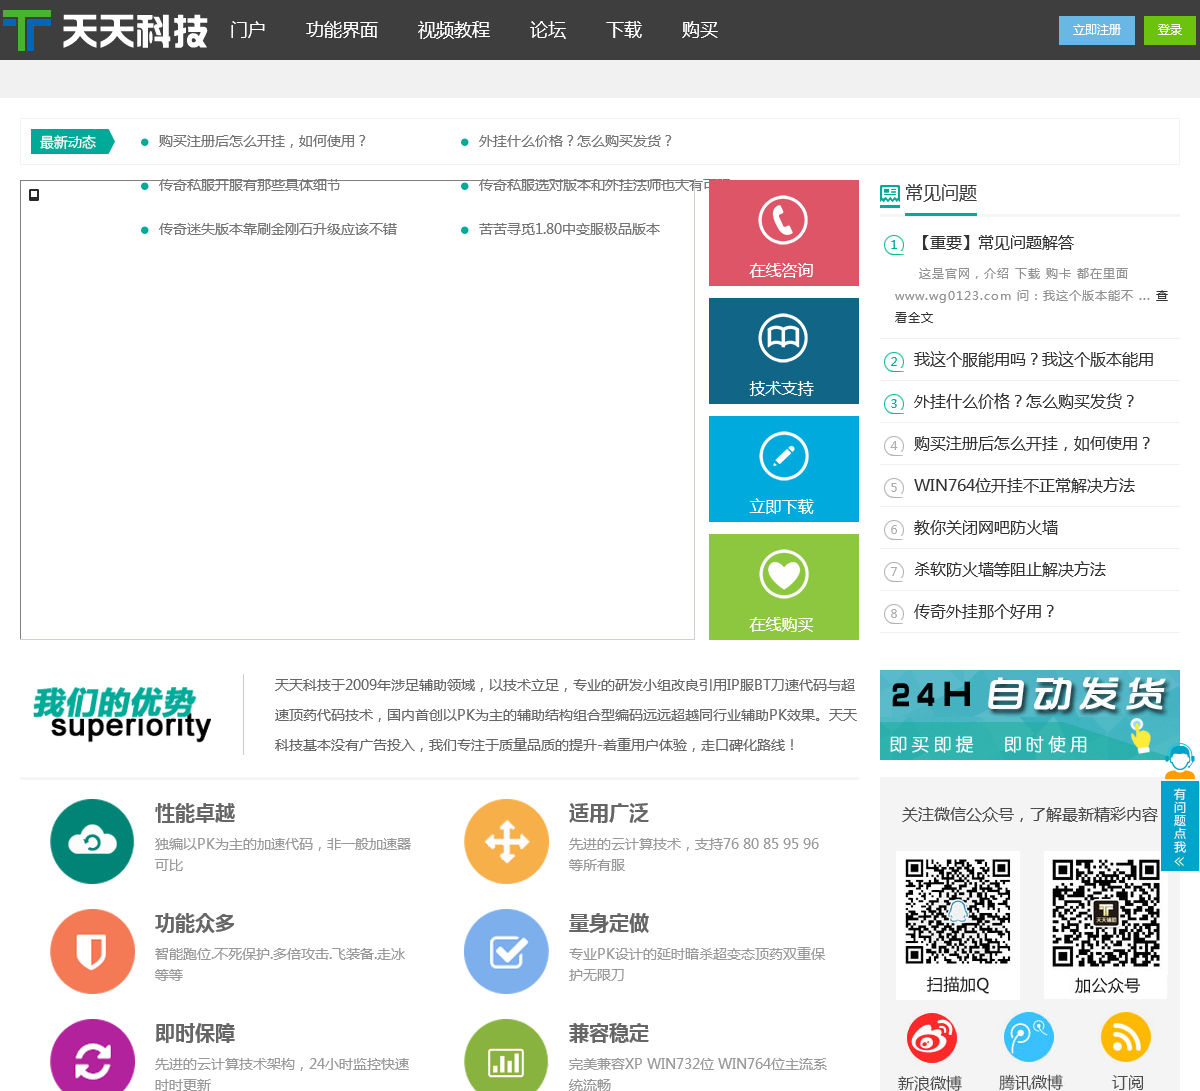Click the 常见问题 heading icon

coord(890,195)
